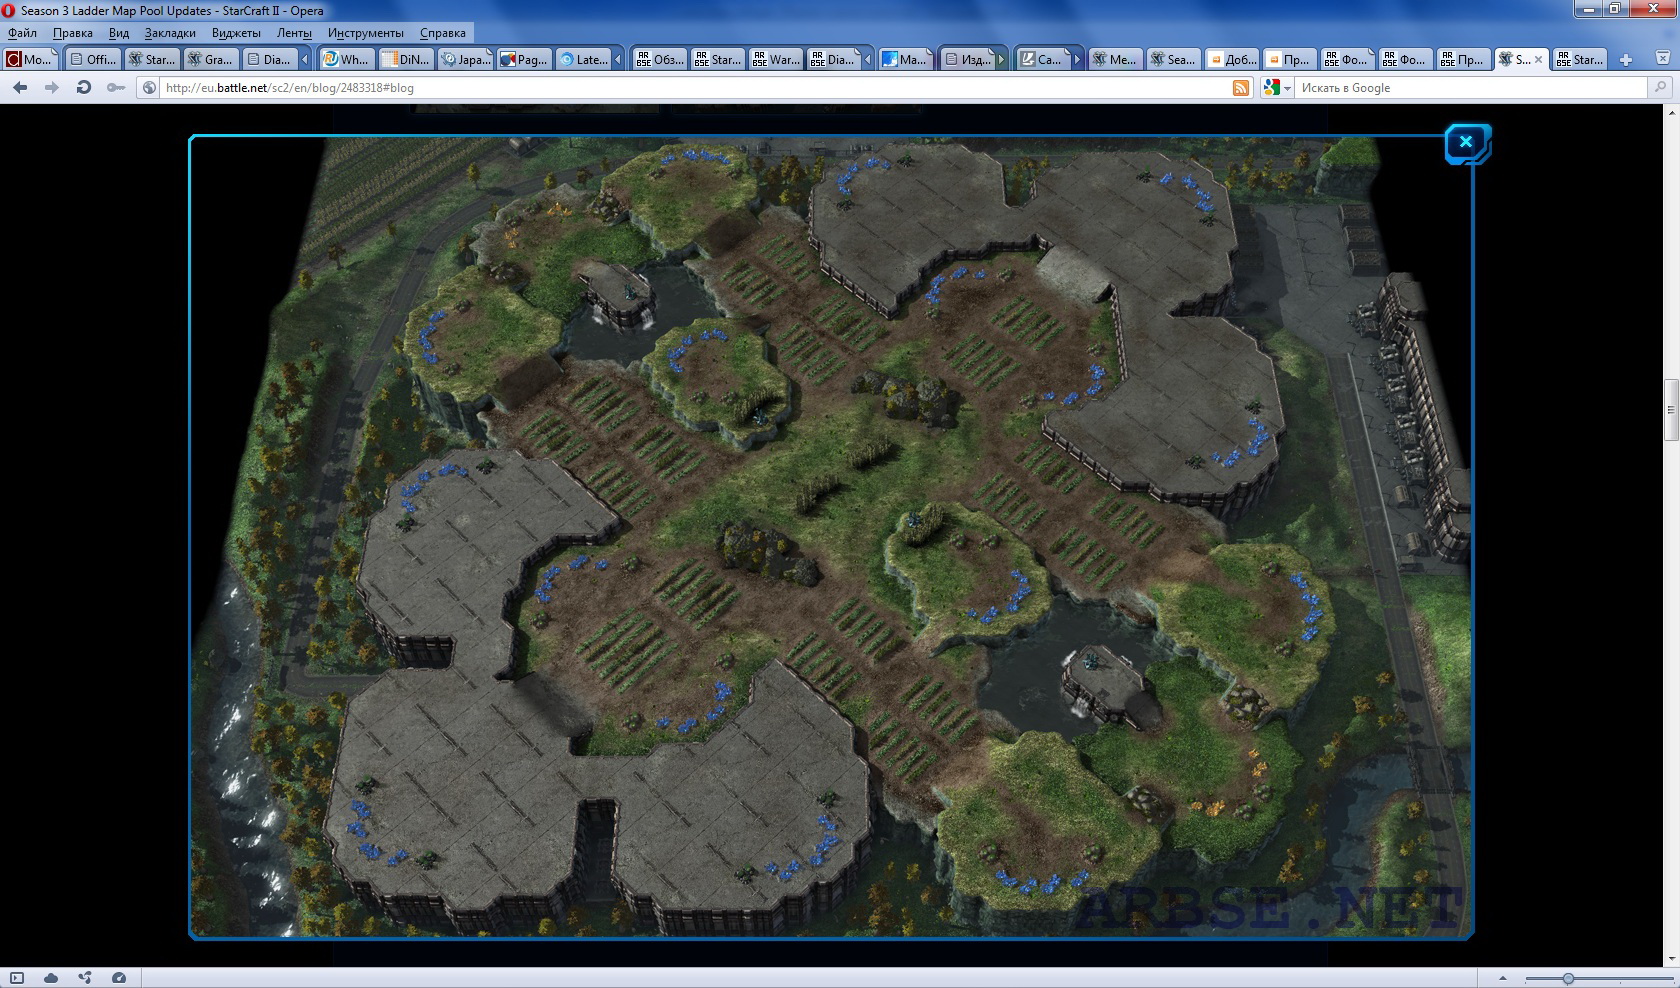
Task: Open the password wand key icon
Action: point(116,88)
